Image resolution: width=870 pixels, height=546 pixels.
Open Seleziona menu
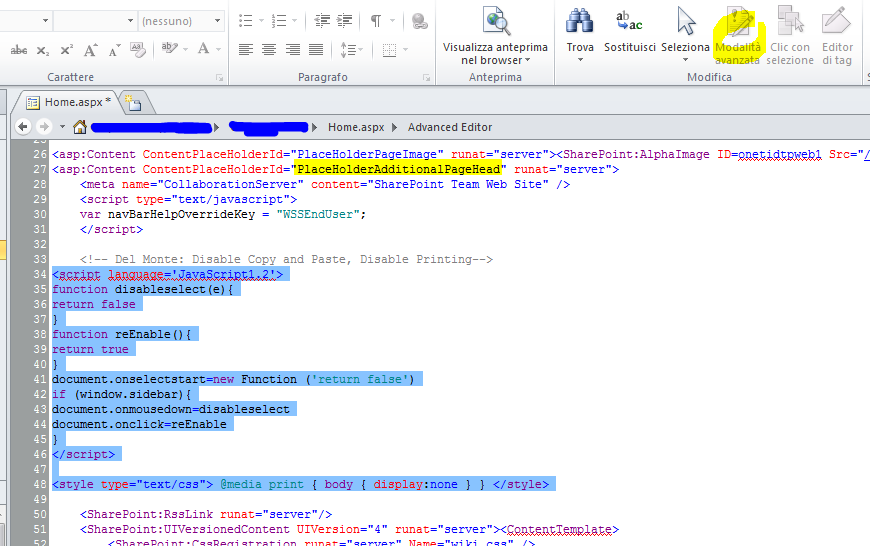click(685, 34)
